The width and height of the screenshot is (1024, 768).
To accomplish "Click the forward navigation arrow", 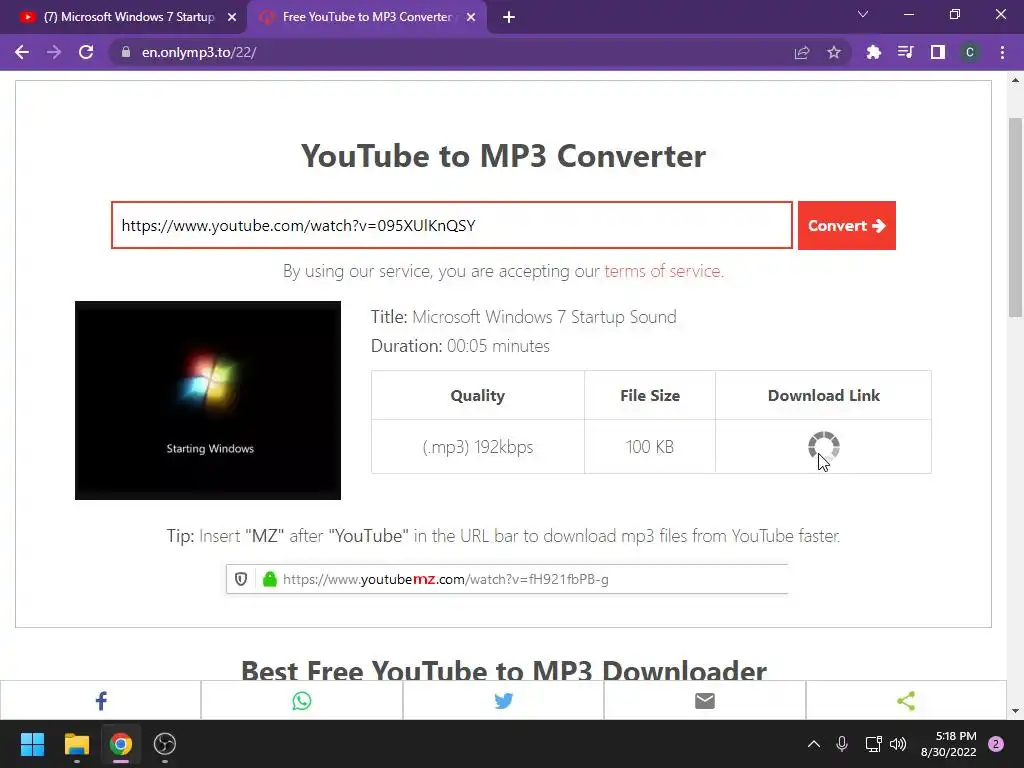I will click(x=54, y=52).
